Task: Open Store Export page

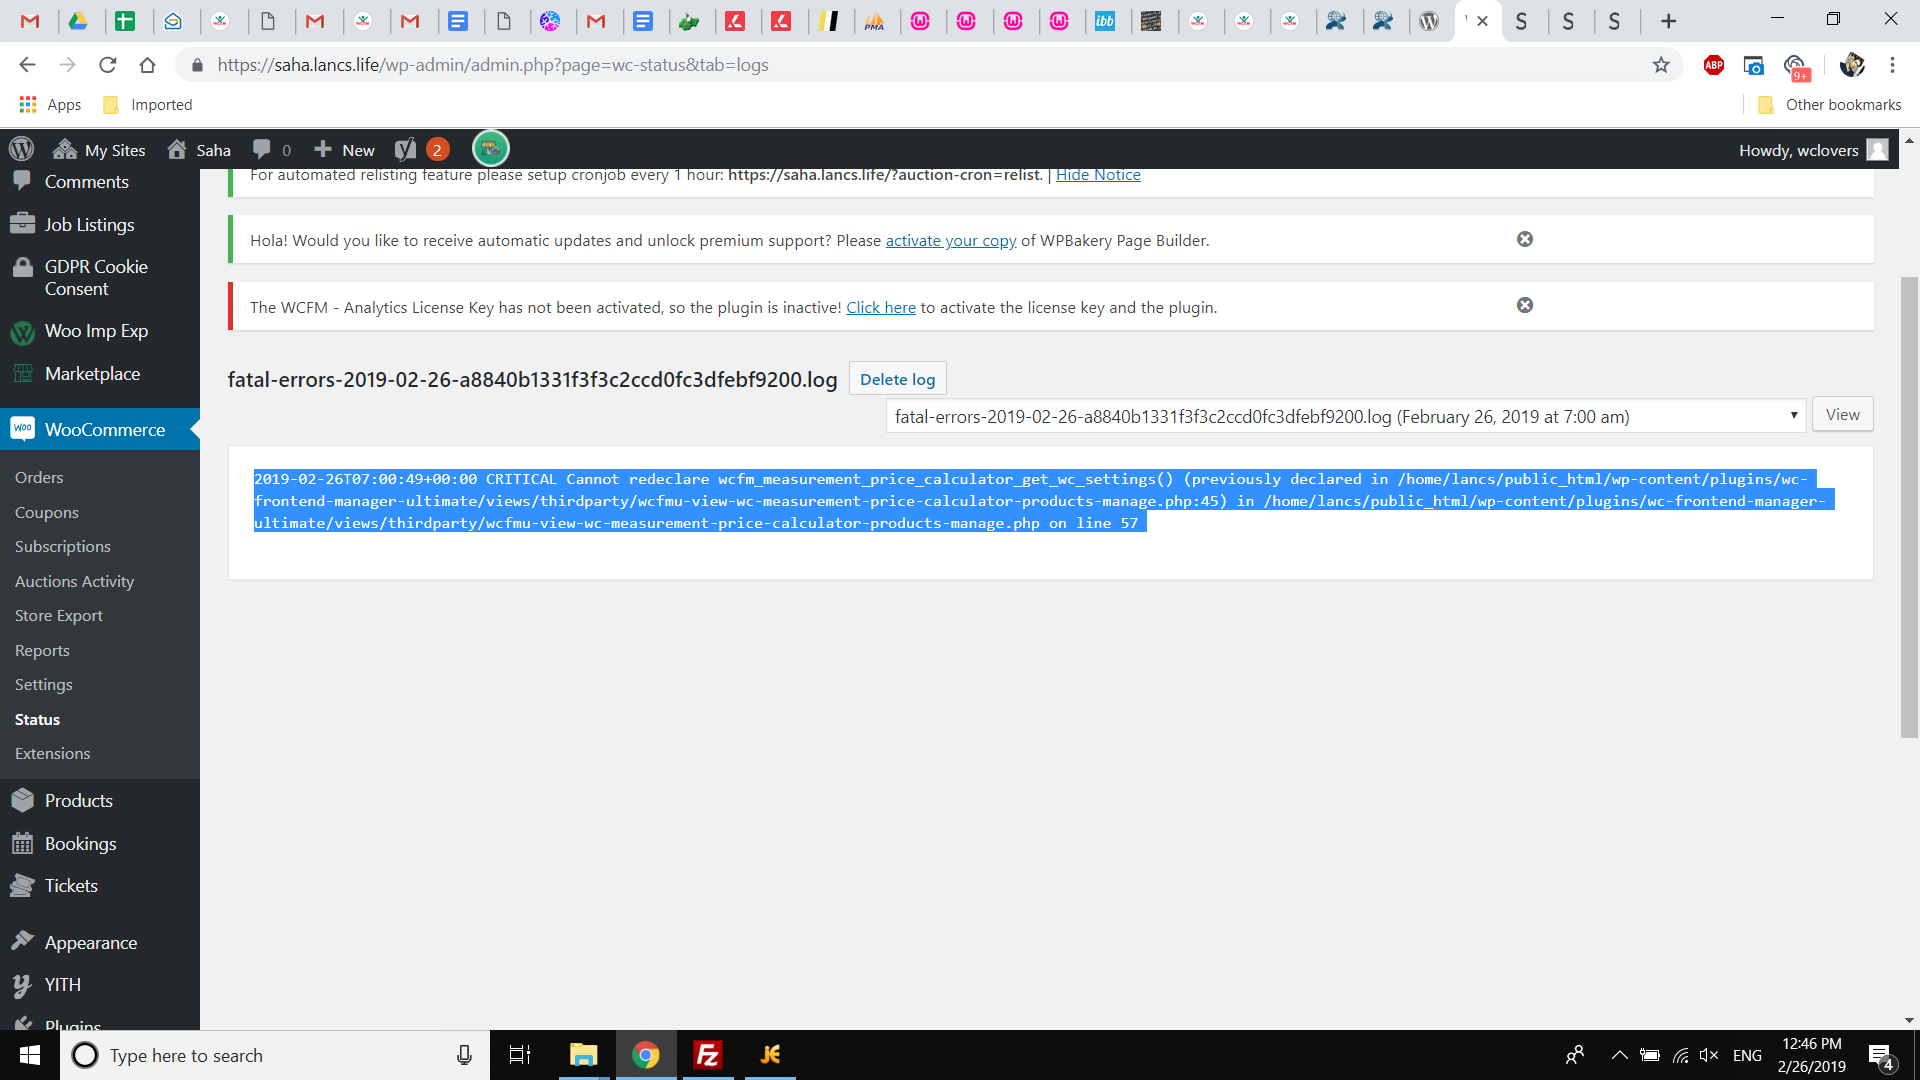Action: (x=59, y=616)
